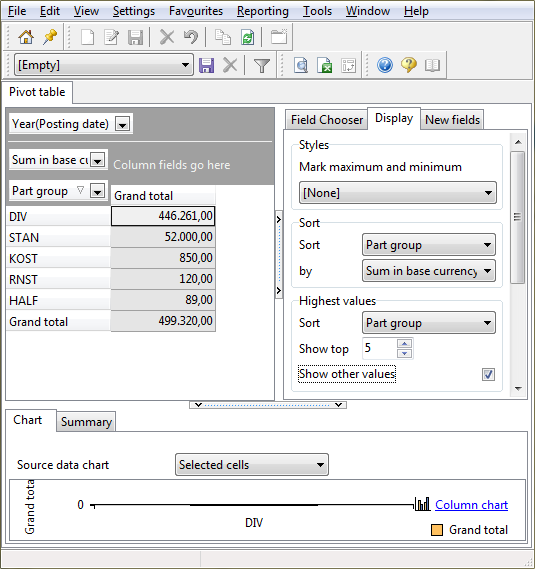
Task: Switch to the Summary tab
Action: (x=86, y=422)
